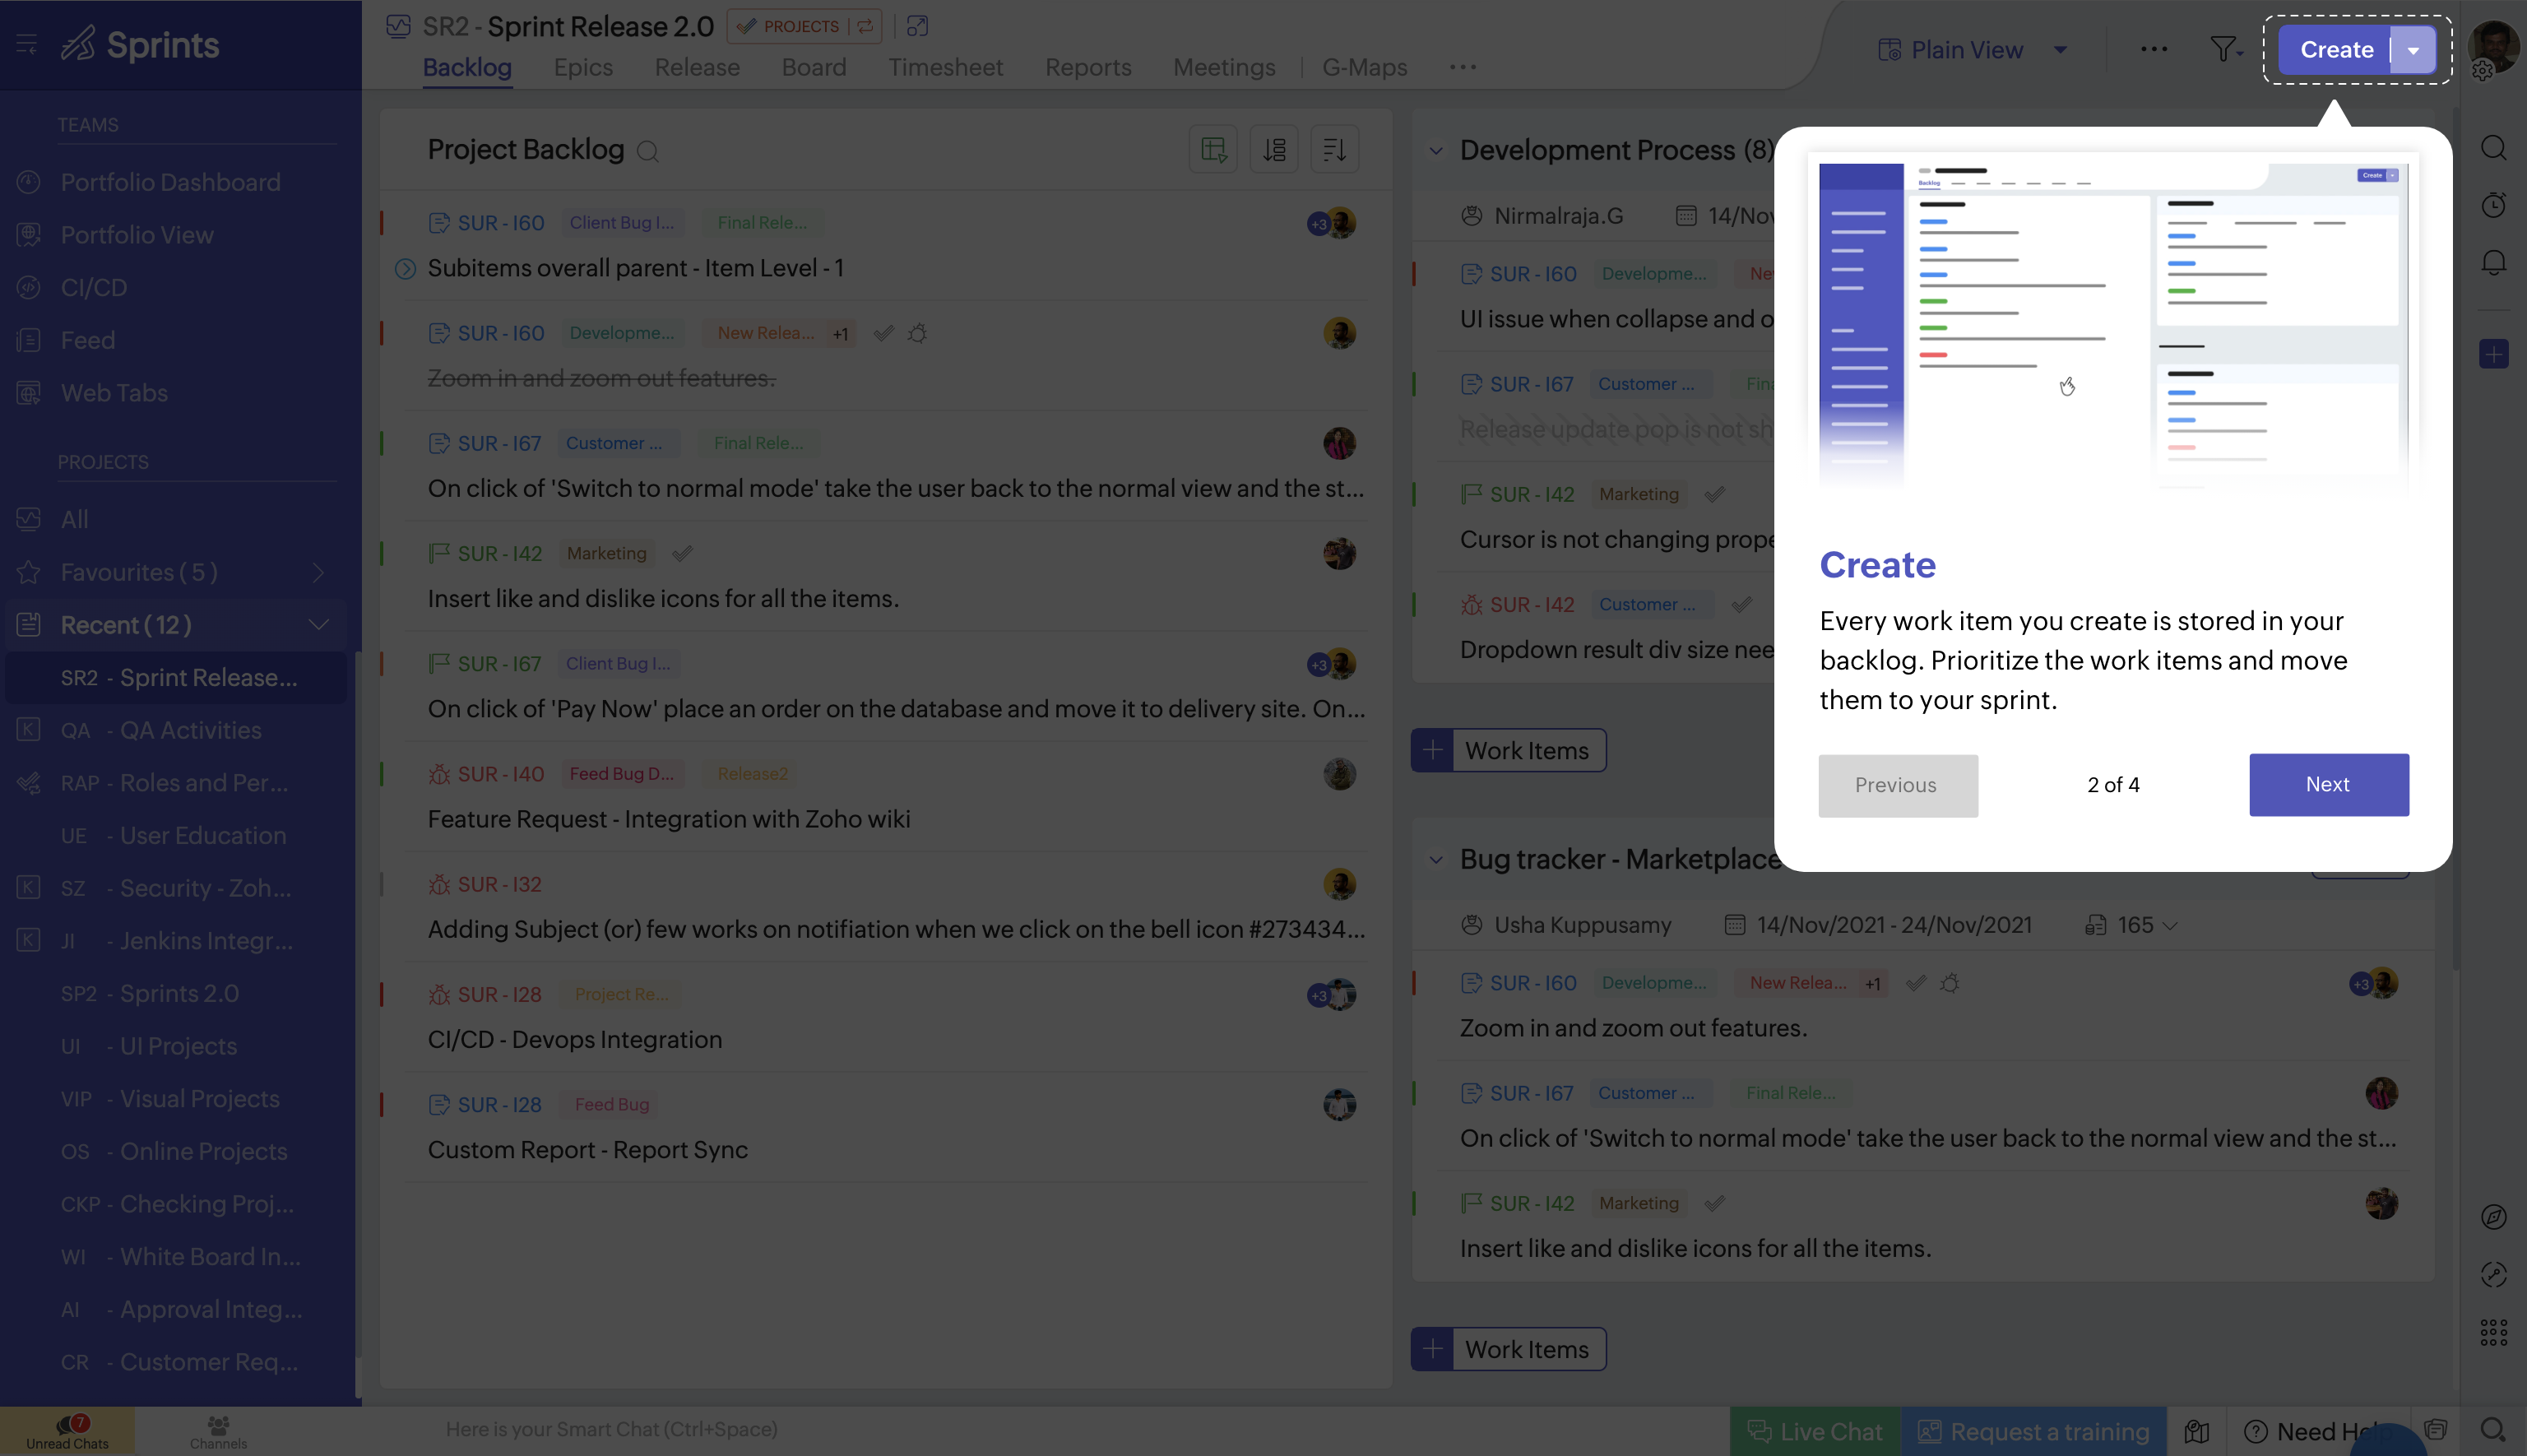Open the apps grid icon at bottom-right
This screenshot has height=1456, width=2527.
point(2493,1331)
